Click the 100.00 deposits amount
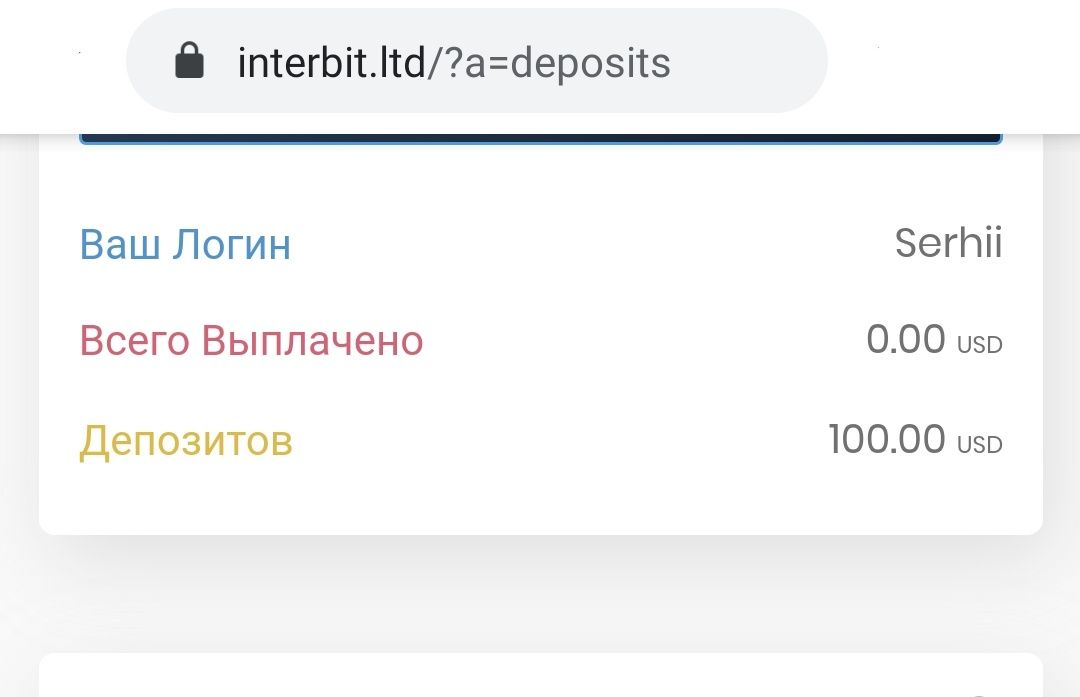 pos(886,439)
